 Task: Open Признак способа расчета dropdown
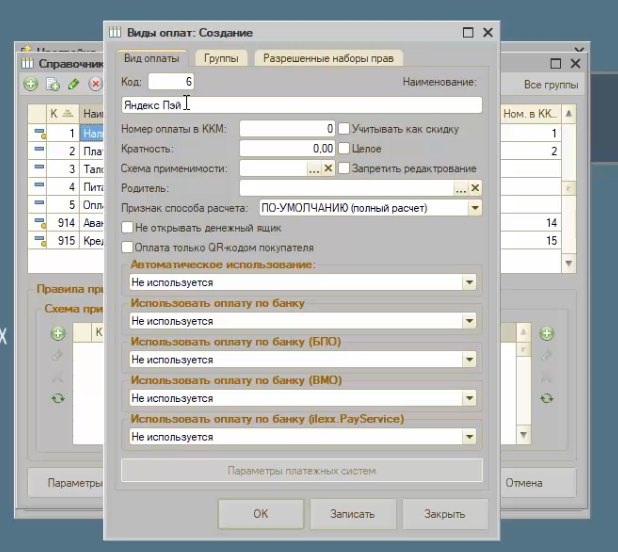point(475,208)
